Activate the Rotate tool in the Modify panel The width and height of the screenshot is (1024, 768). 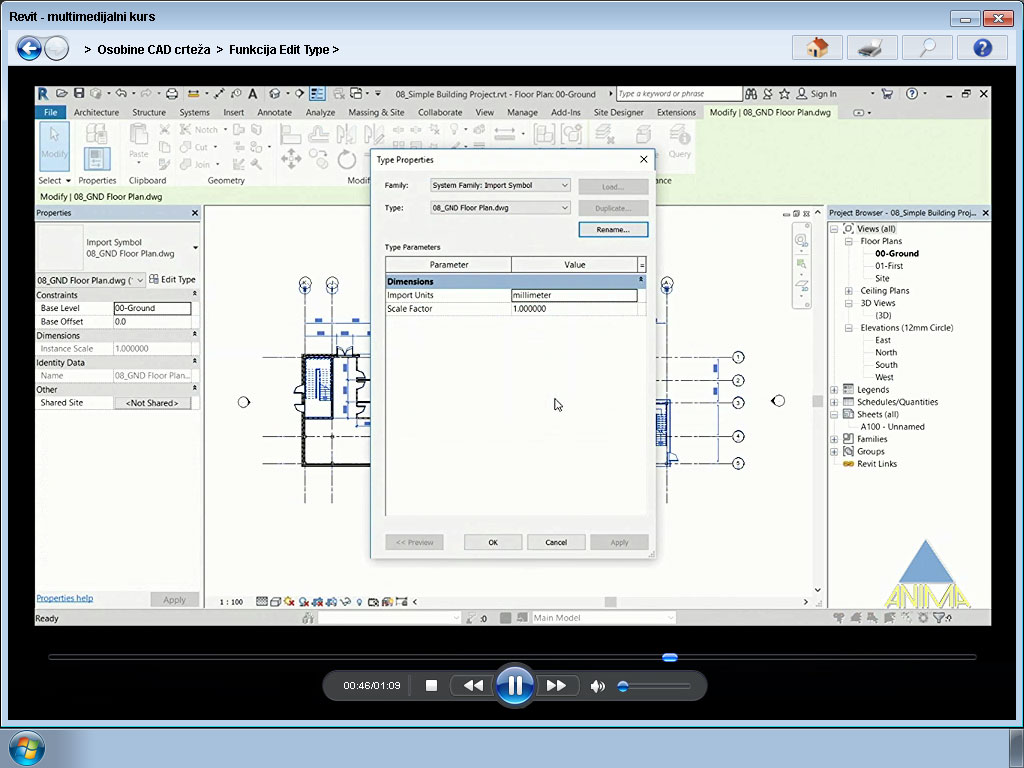347,157
